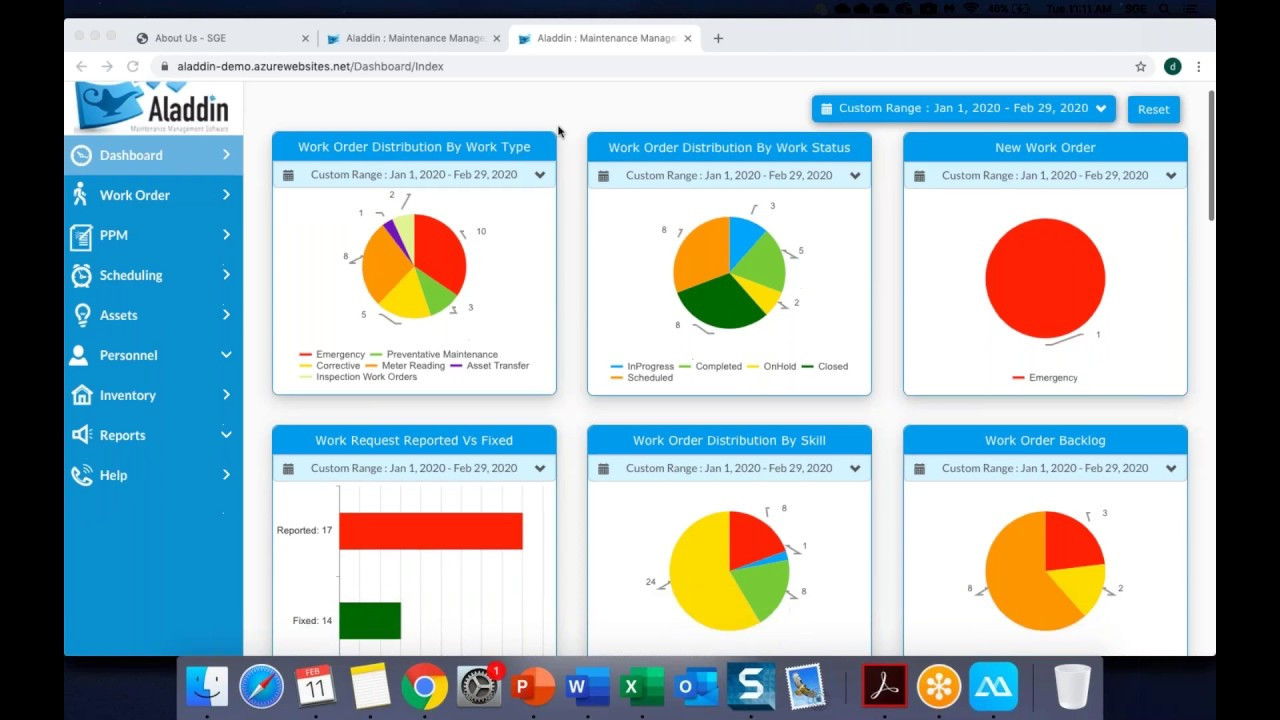
Task: Launch Microsoft Excel from the dock
Action: pyautogui.click(x=641, y=687)
